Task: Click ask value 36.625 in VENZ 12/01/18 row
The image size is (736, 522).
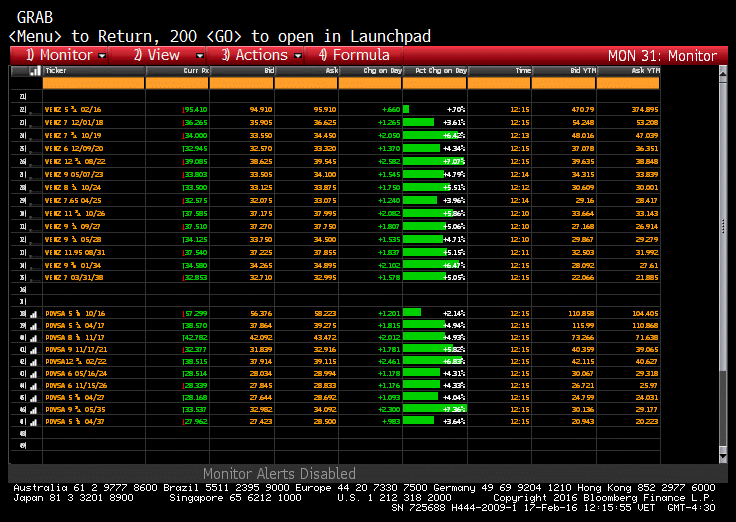Action: click(x=325, y=123)
